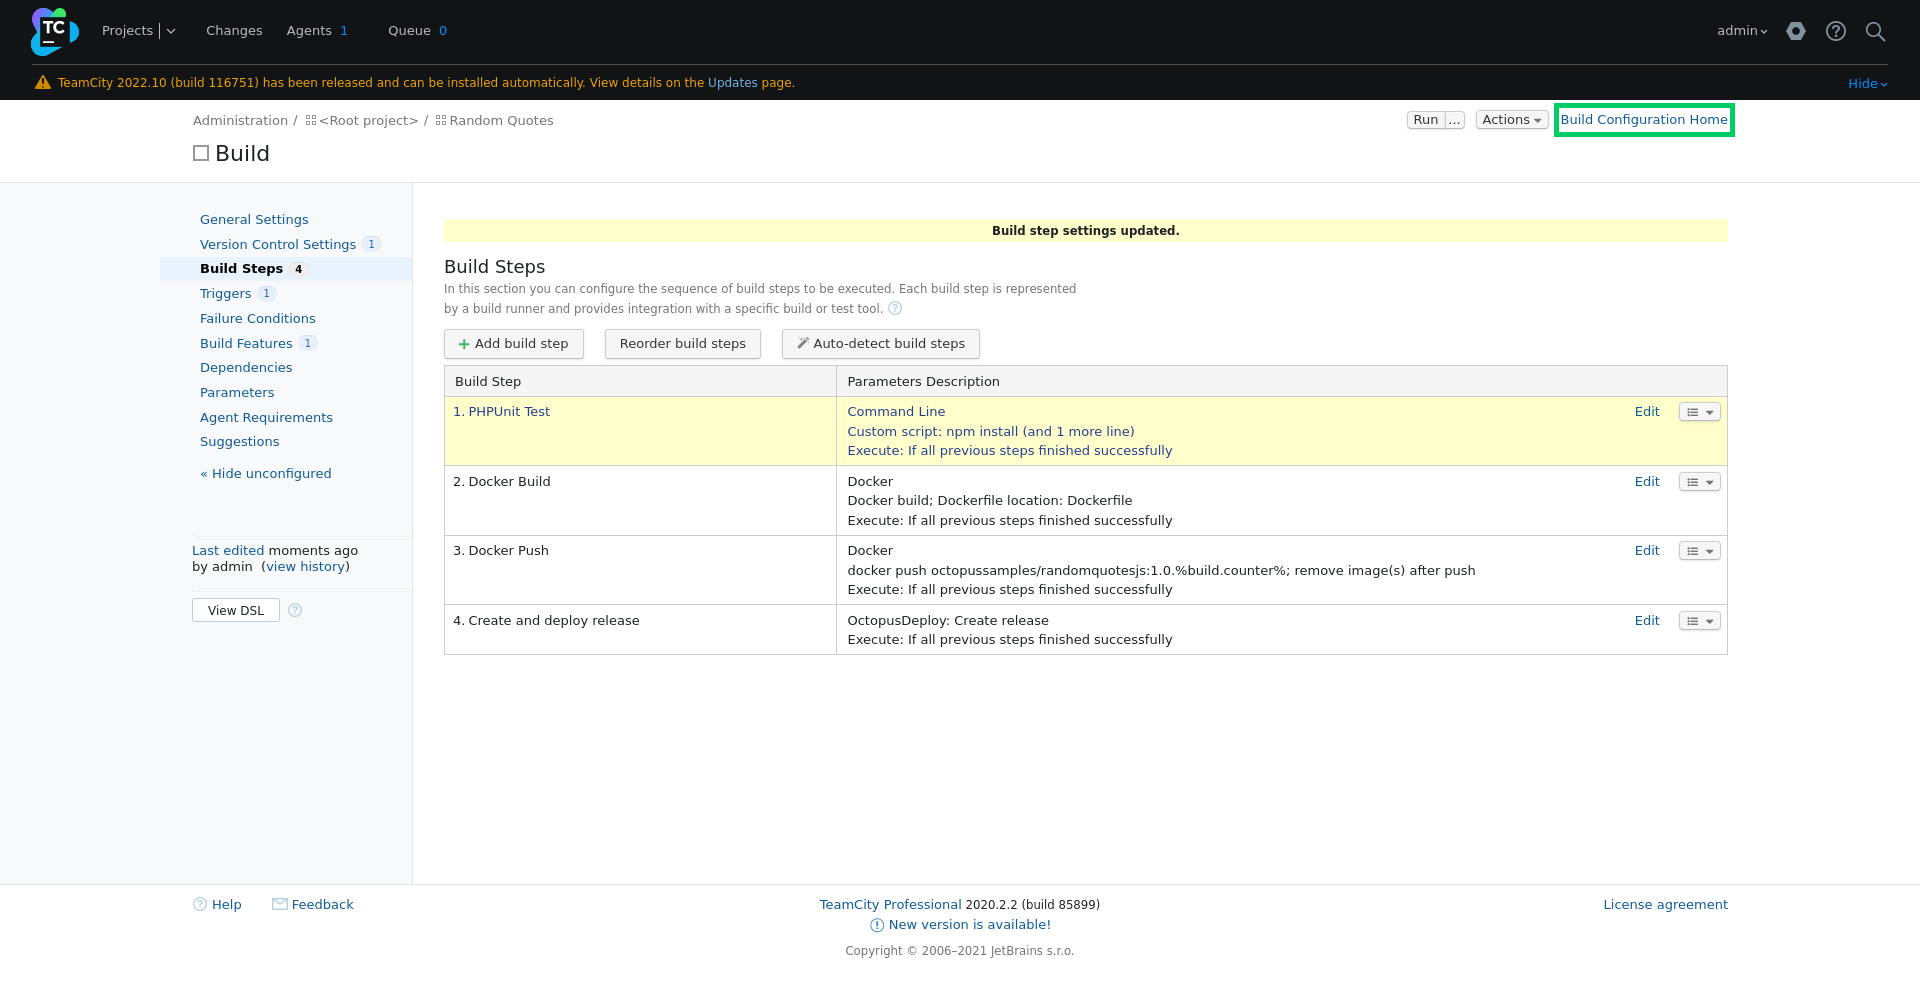Image resolution: width=1920 pixels, height=995 pixels.
Task: Click the help icon next to build steps description
Action: [x=895, y=308]
